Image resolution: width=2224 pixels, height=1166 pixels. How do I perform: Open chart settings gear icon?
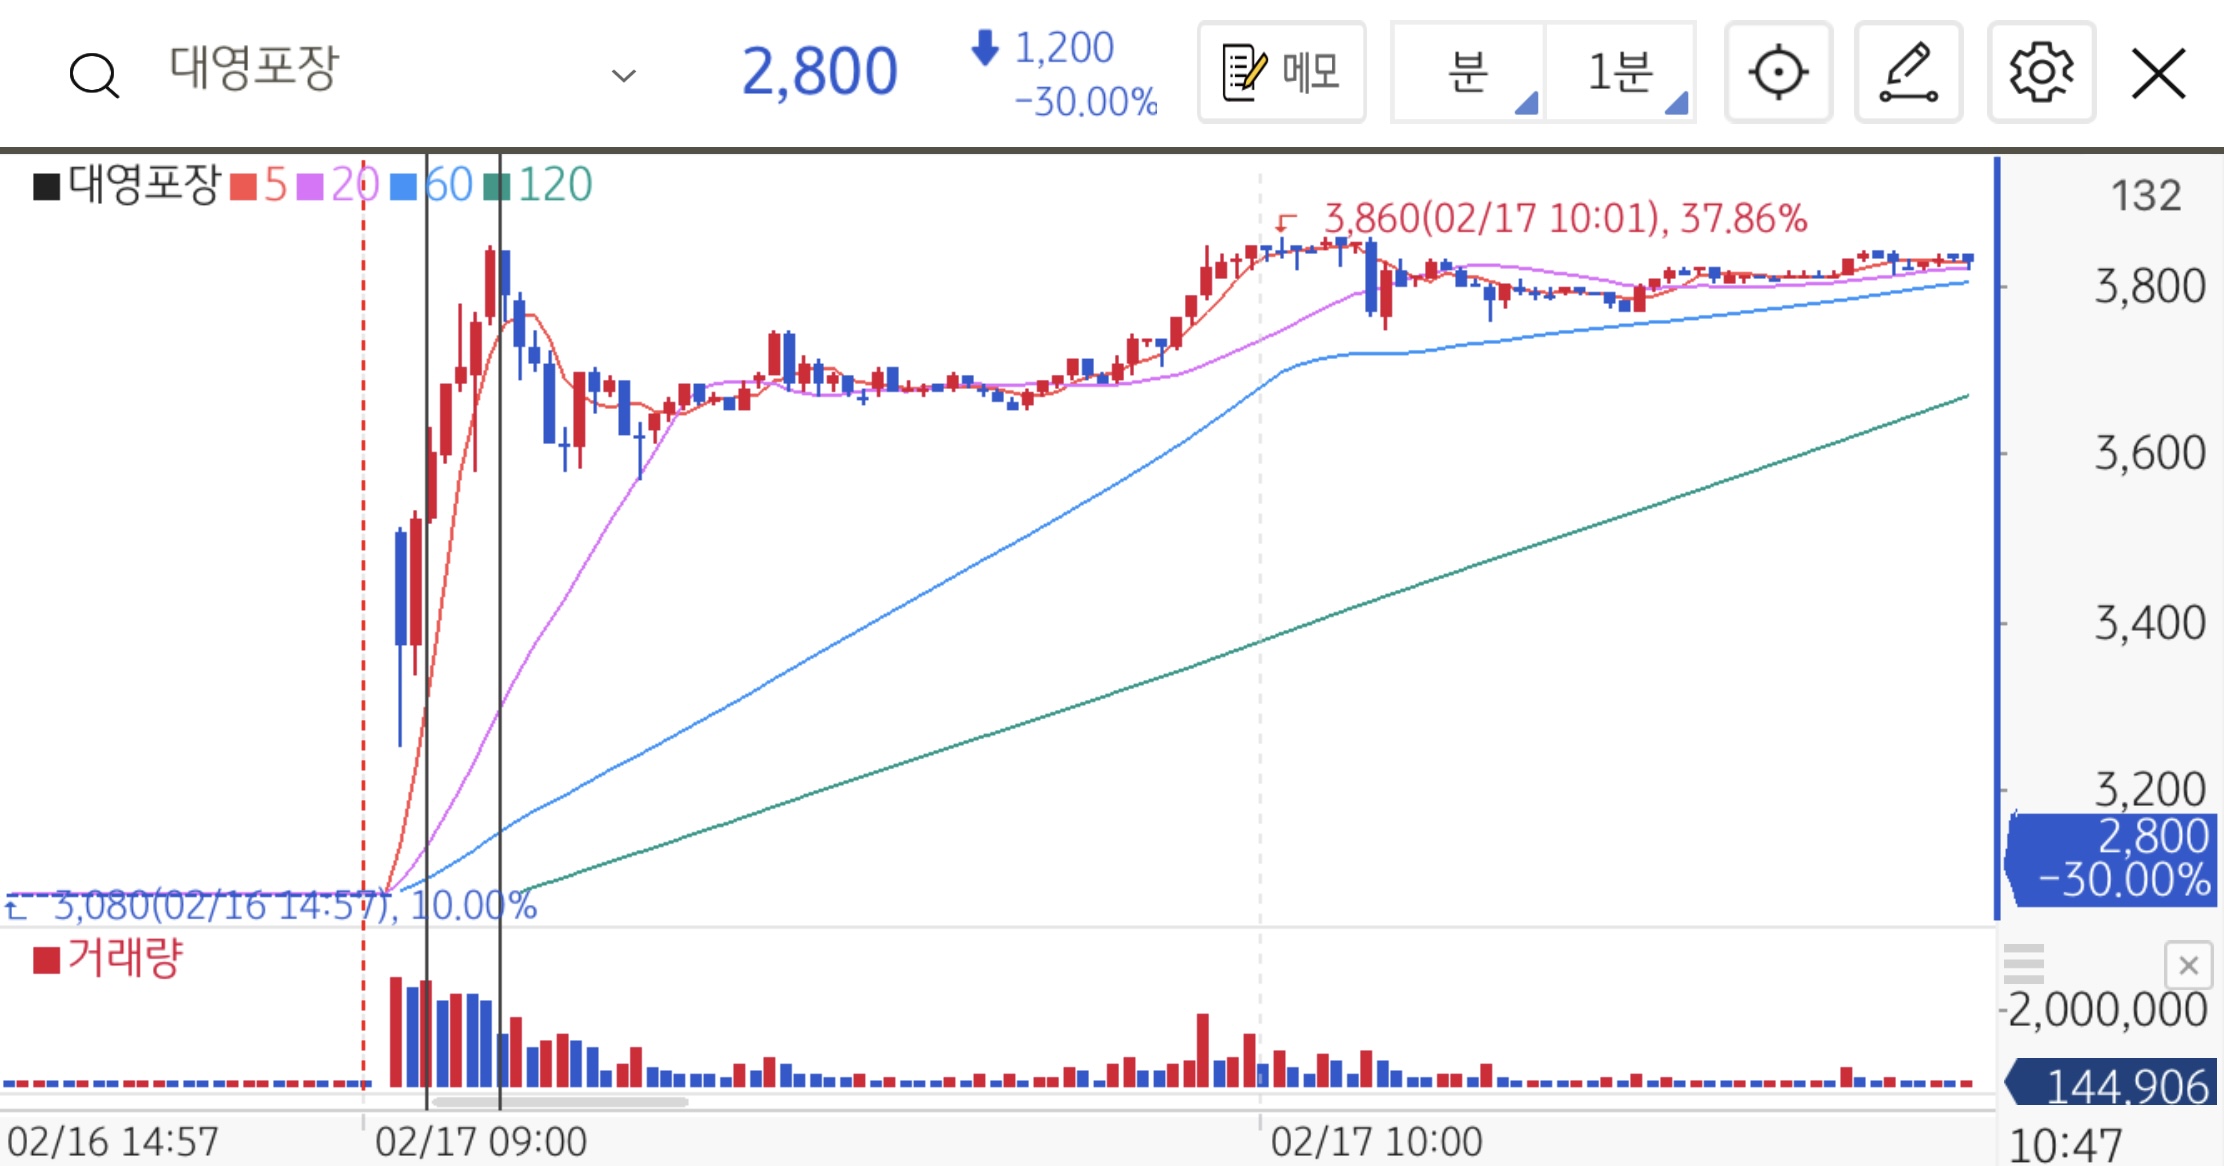pyautogui.click(x=2041, y=72)
